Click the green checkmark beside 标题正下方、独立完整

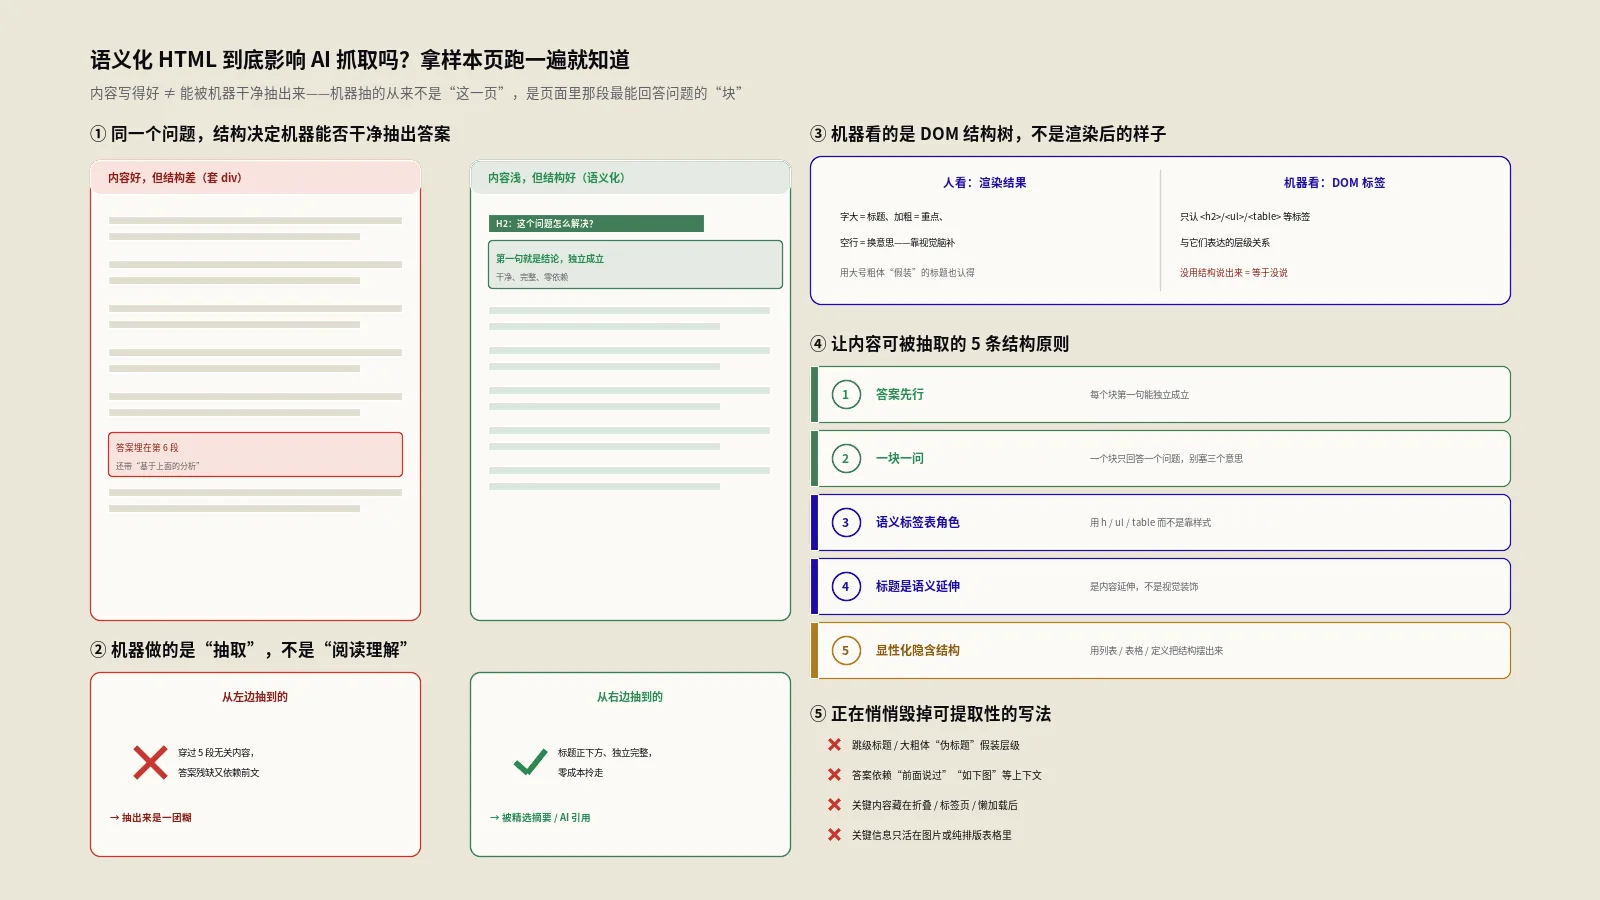pyautogui.click(x=530, y=762)
